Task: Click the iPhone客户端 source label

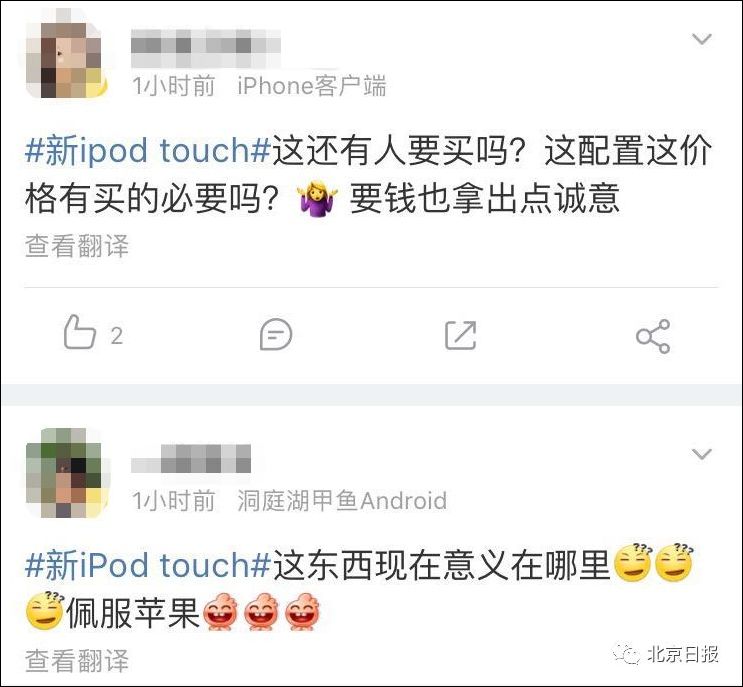Action: pos(312,86)
